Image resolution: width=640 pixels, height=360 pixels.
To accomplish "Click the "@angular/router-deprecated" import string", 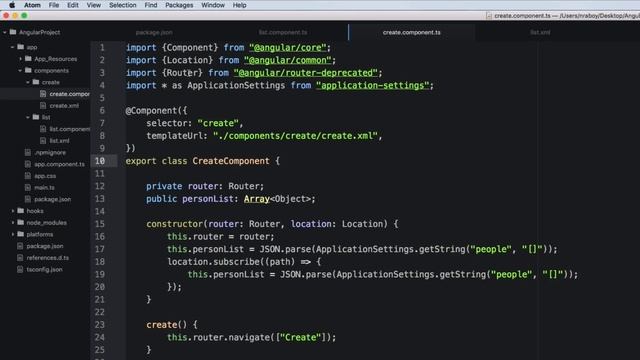I will [306, 73].
